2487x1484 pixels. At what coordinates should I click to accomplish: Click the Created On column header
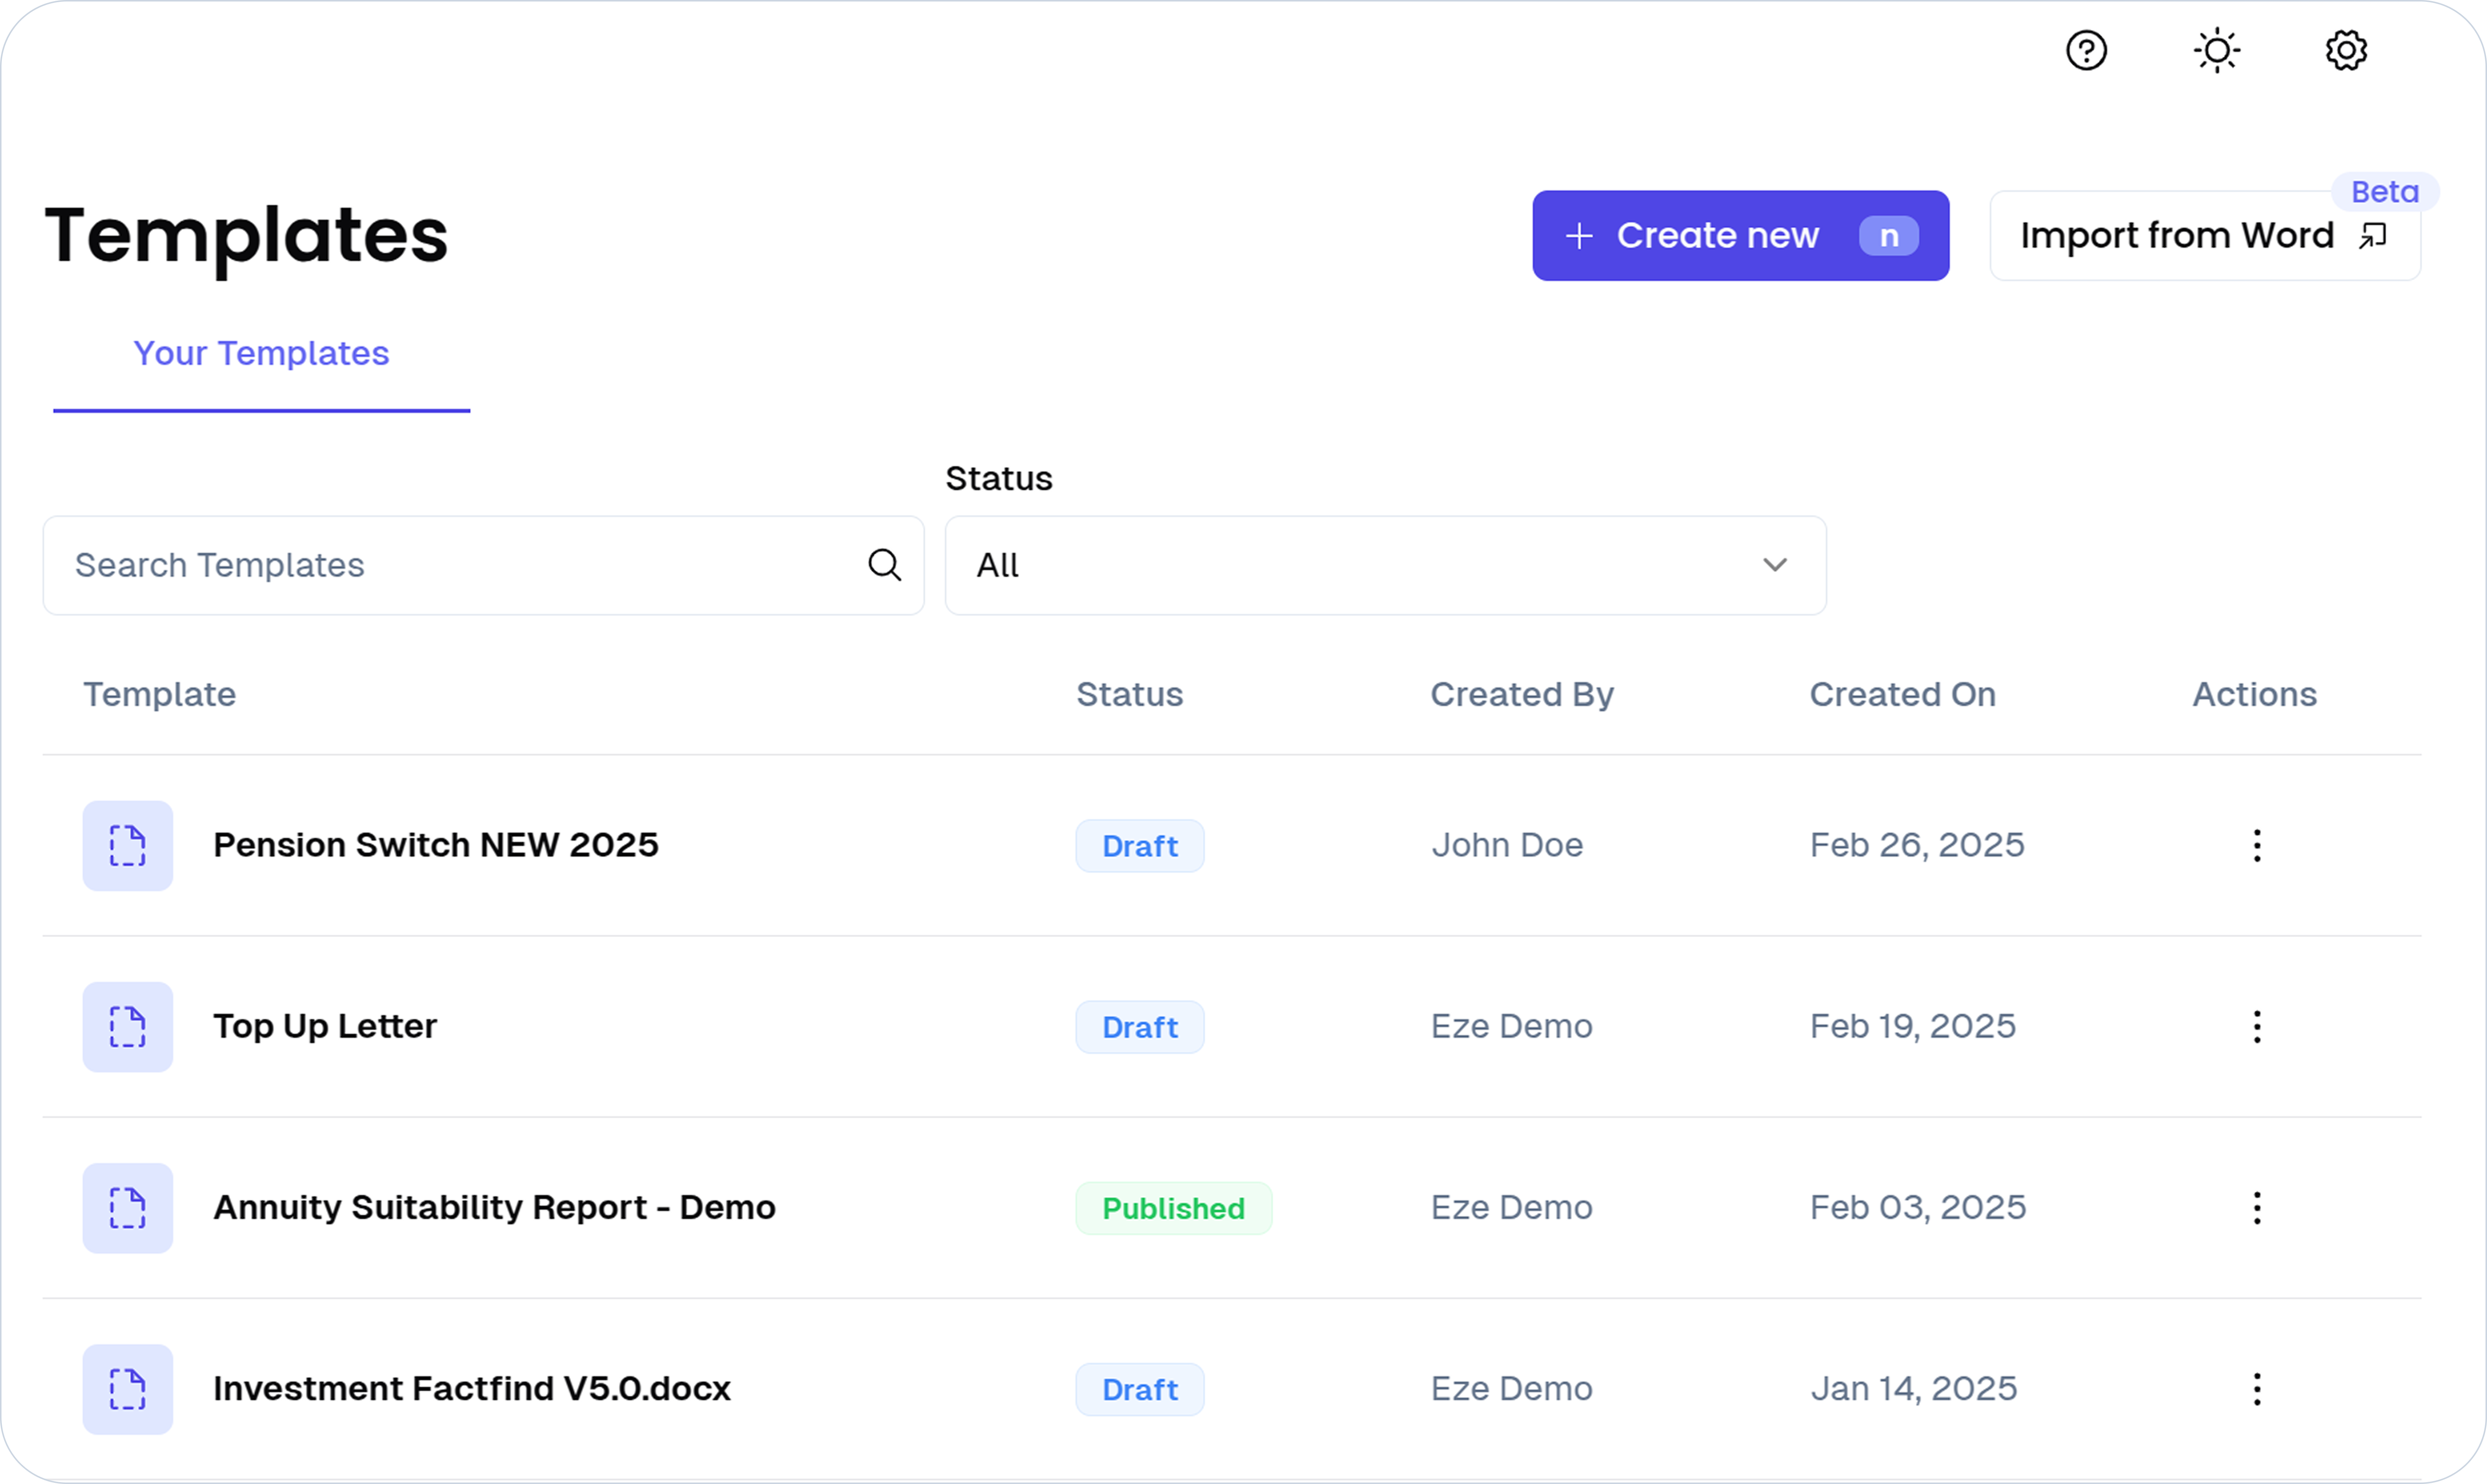(x=1902, y=695)
